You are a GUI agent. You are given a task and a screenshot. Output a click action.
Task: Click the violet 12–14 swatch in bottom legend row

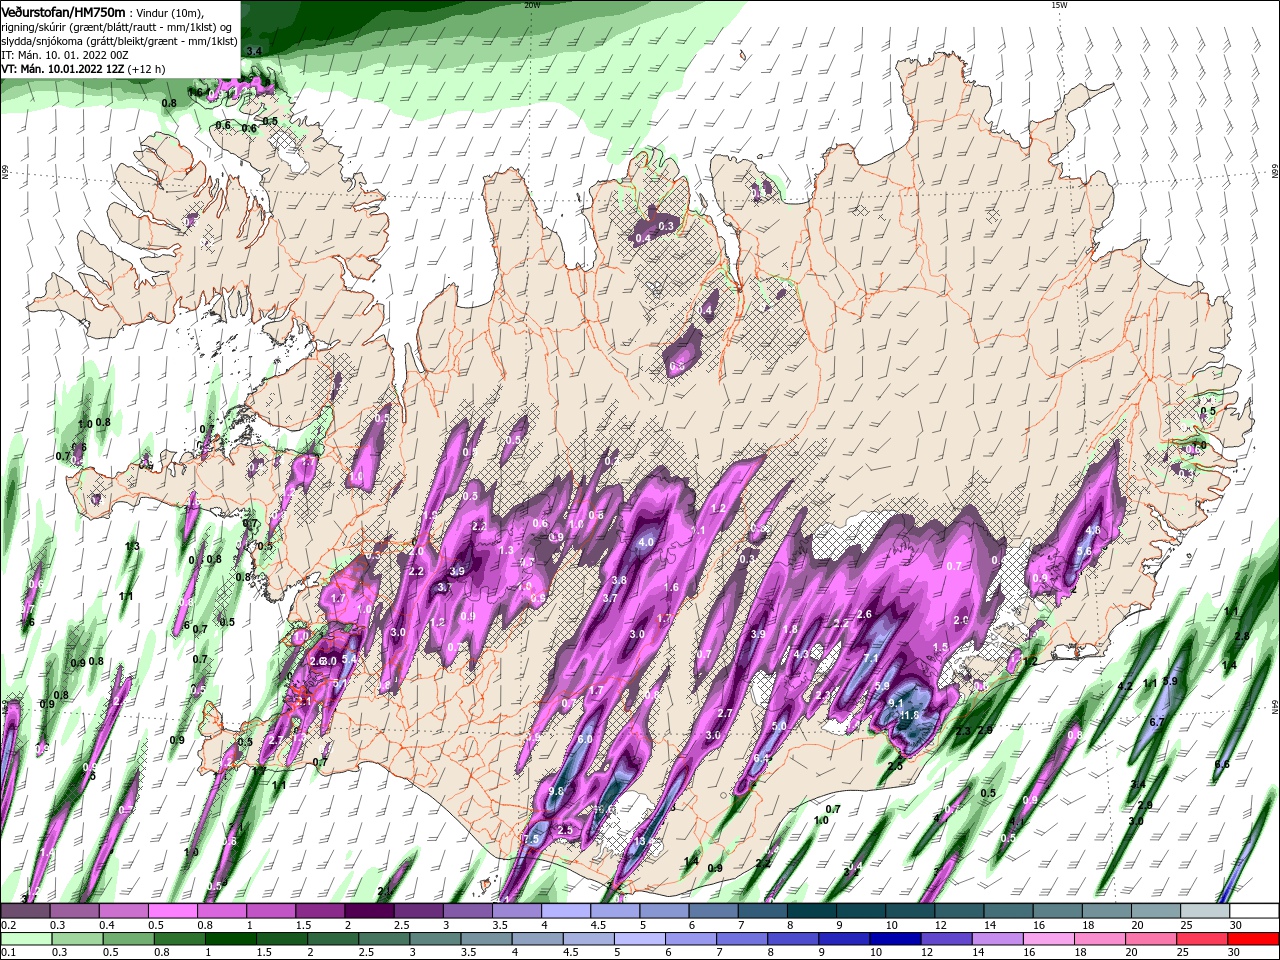944,939
